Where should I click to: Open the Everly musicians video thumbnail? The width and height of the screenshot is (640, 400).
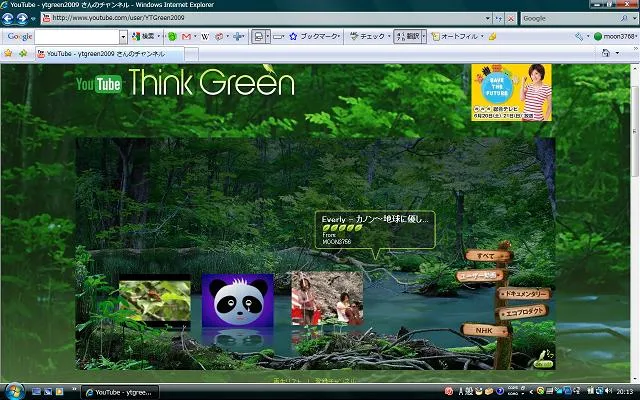pyautogui.click(x=327, y=298)
